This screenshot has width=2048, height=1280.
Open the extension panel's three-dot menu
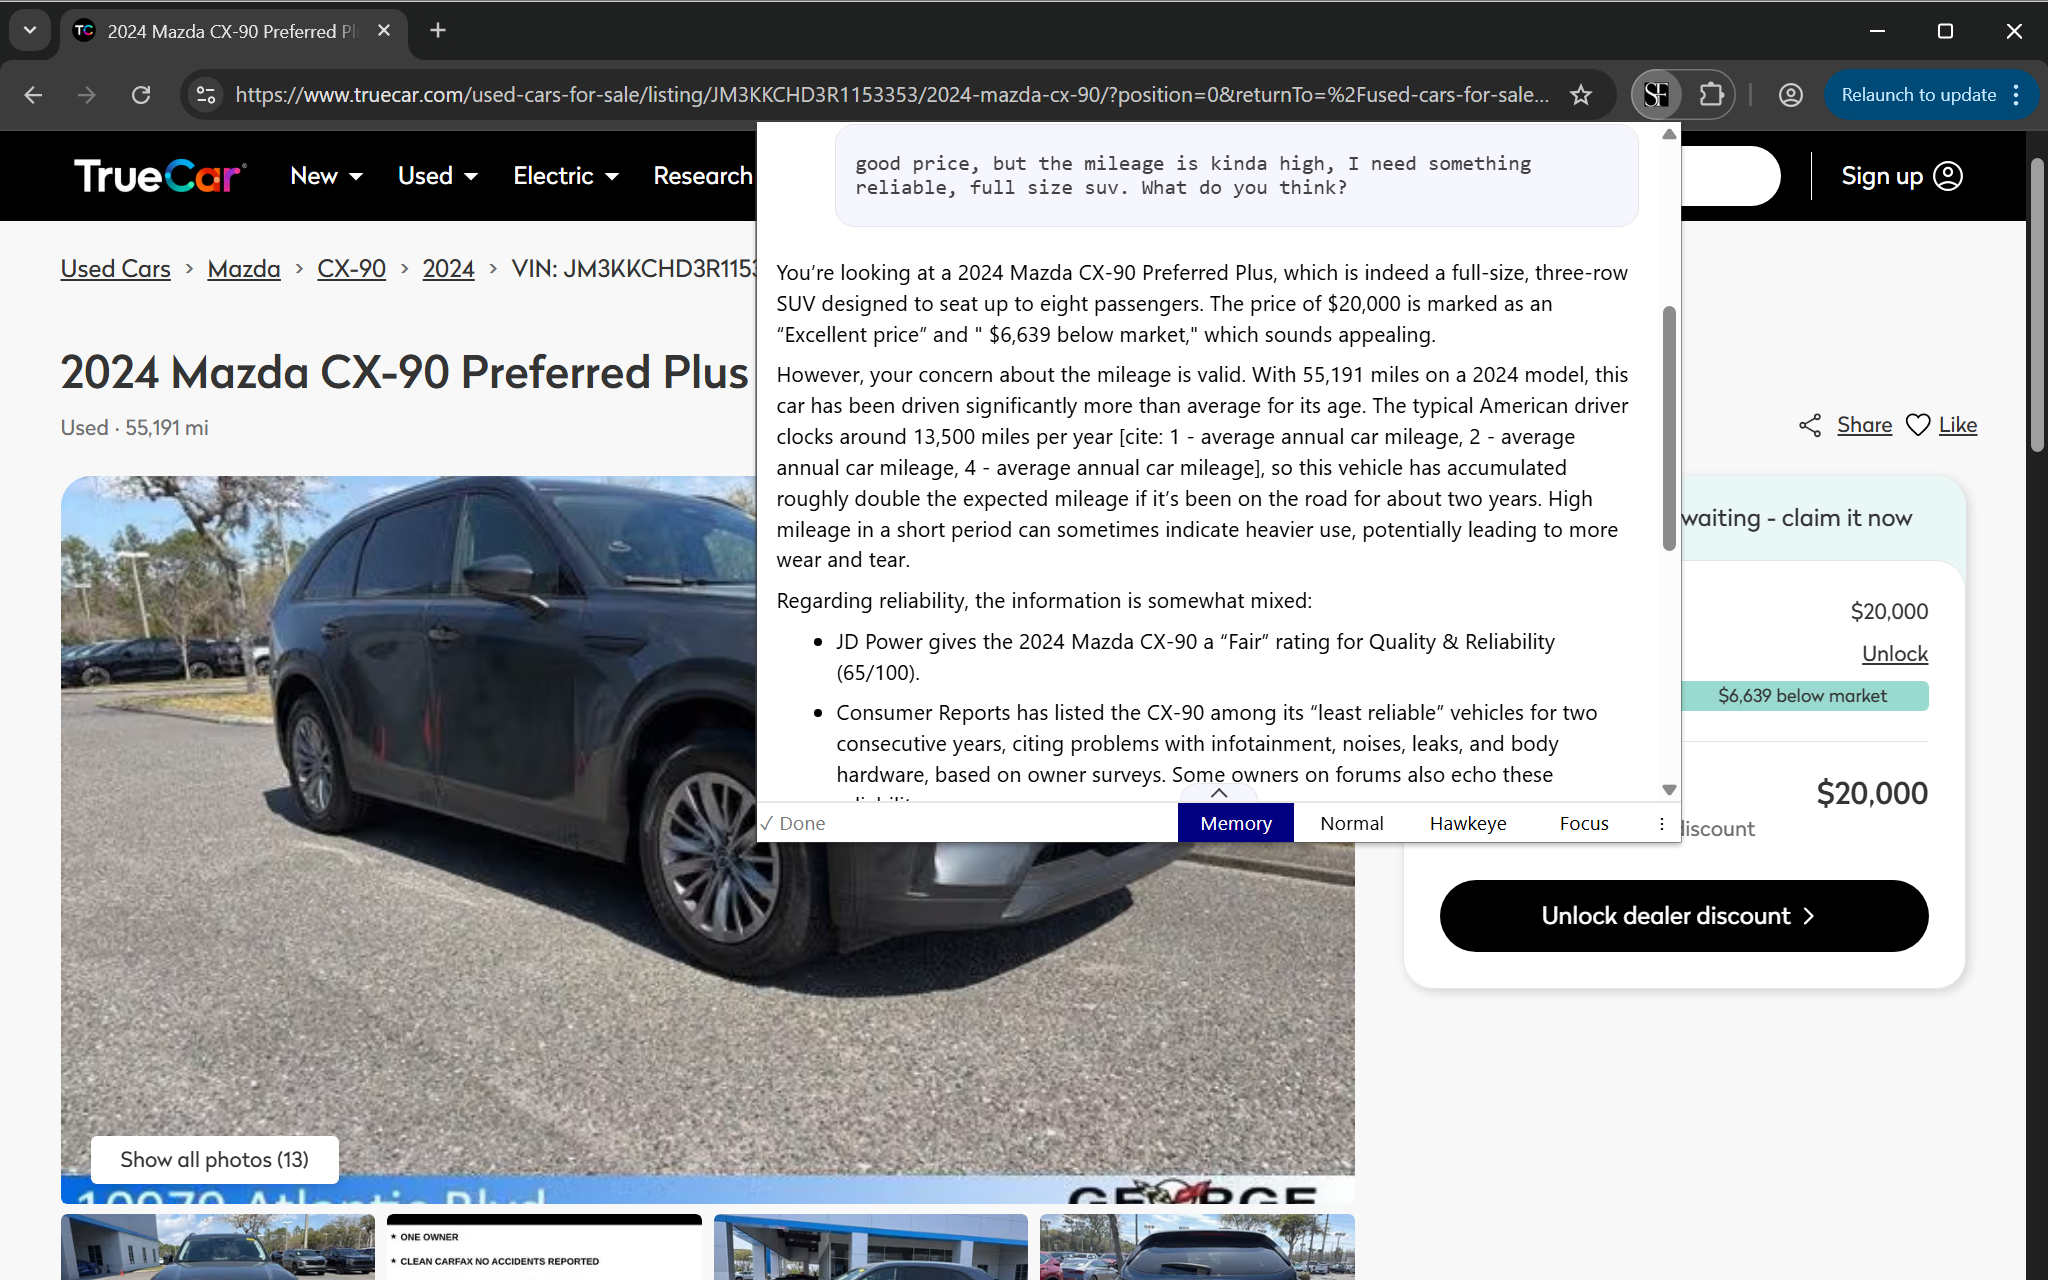tap(1662, 823)
